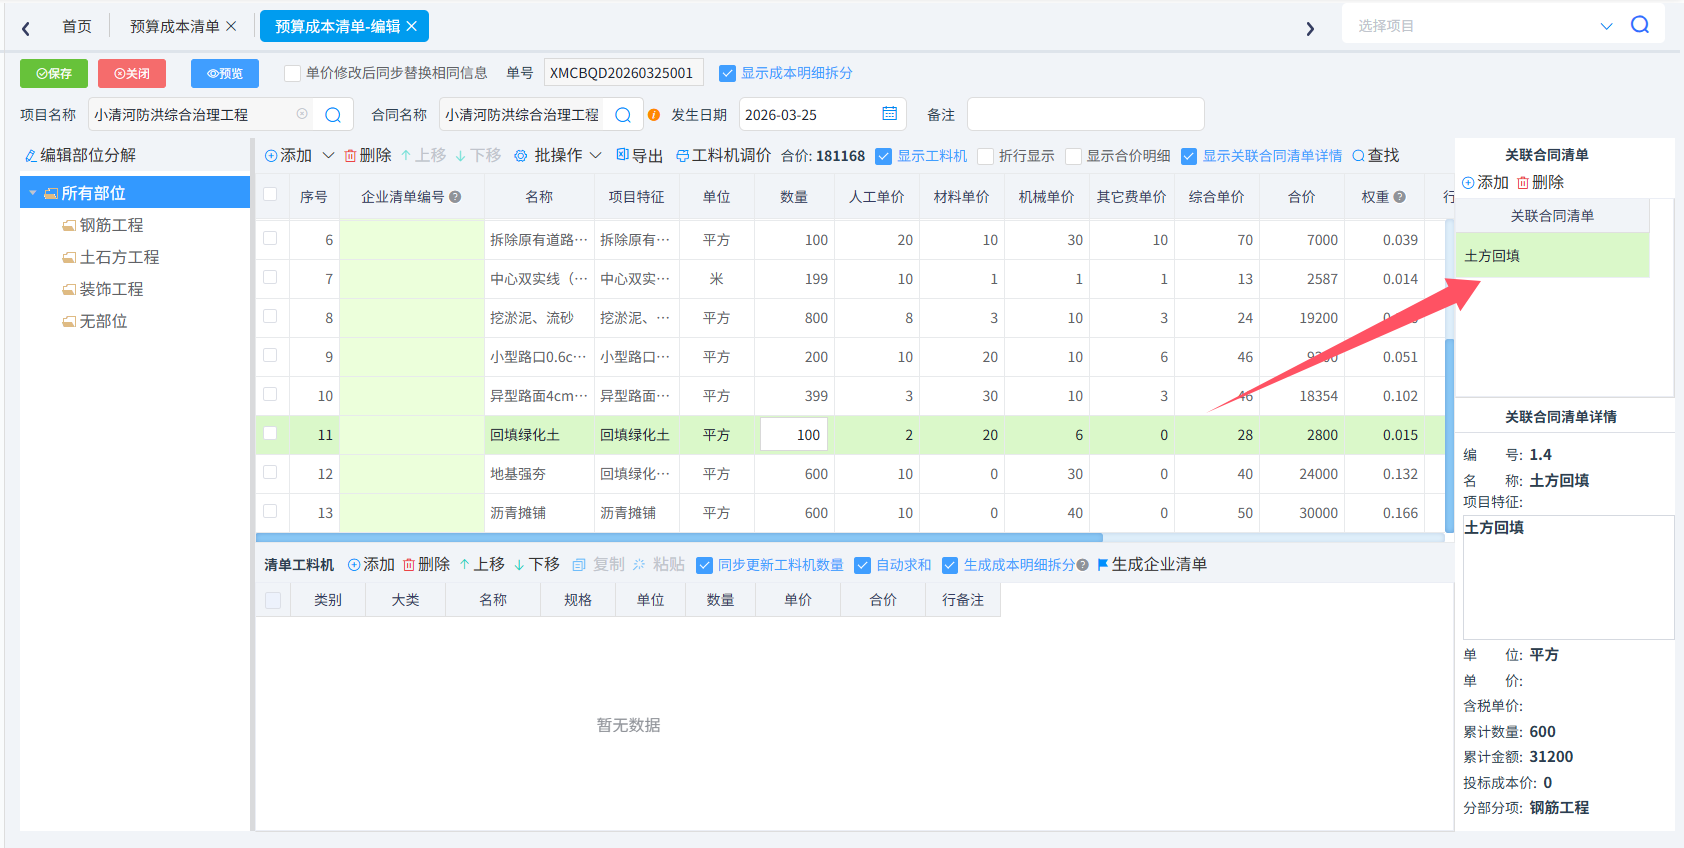Image resolution: width=1684 pixels, height=848 pixels.
Task: Click the help icon next to 企业清单编号
Action: tap(455, 197)
